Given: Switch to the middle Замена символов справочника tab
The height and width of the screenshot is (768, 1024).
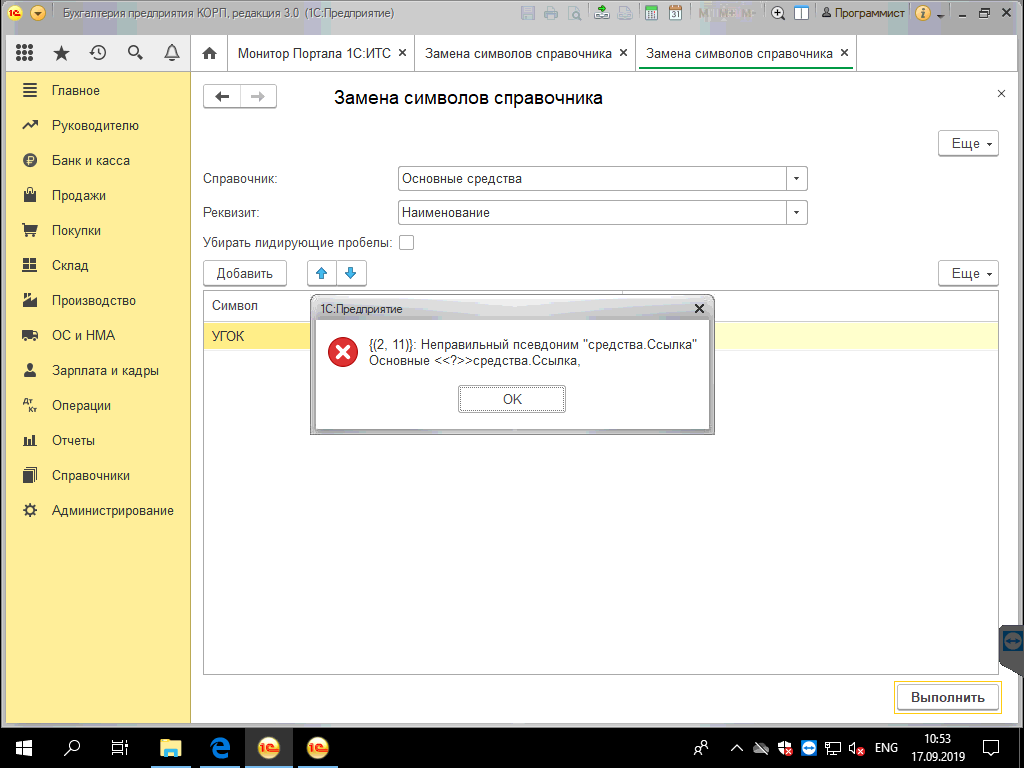Looking at the screenshot, I should pos(519,54).
